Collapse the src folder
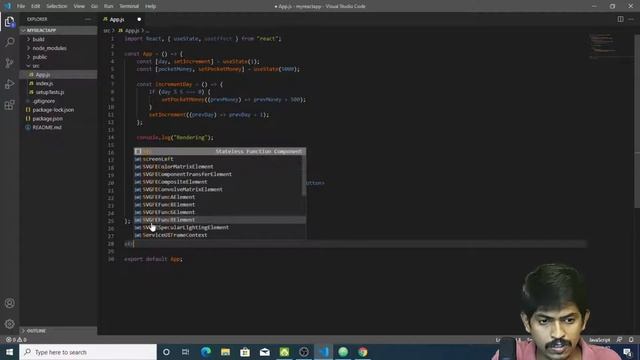640x360 pixels. pyautogui.click(x=58, y=66)
